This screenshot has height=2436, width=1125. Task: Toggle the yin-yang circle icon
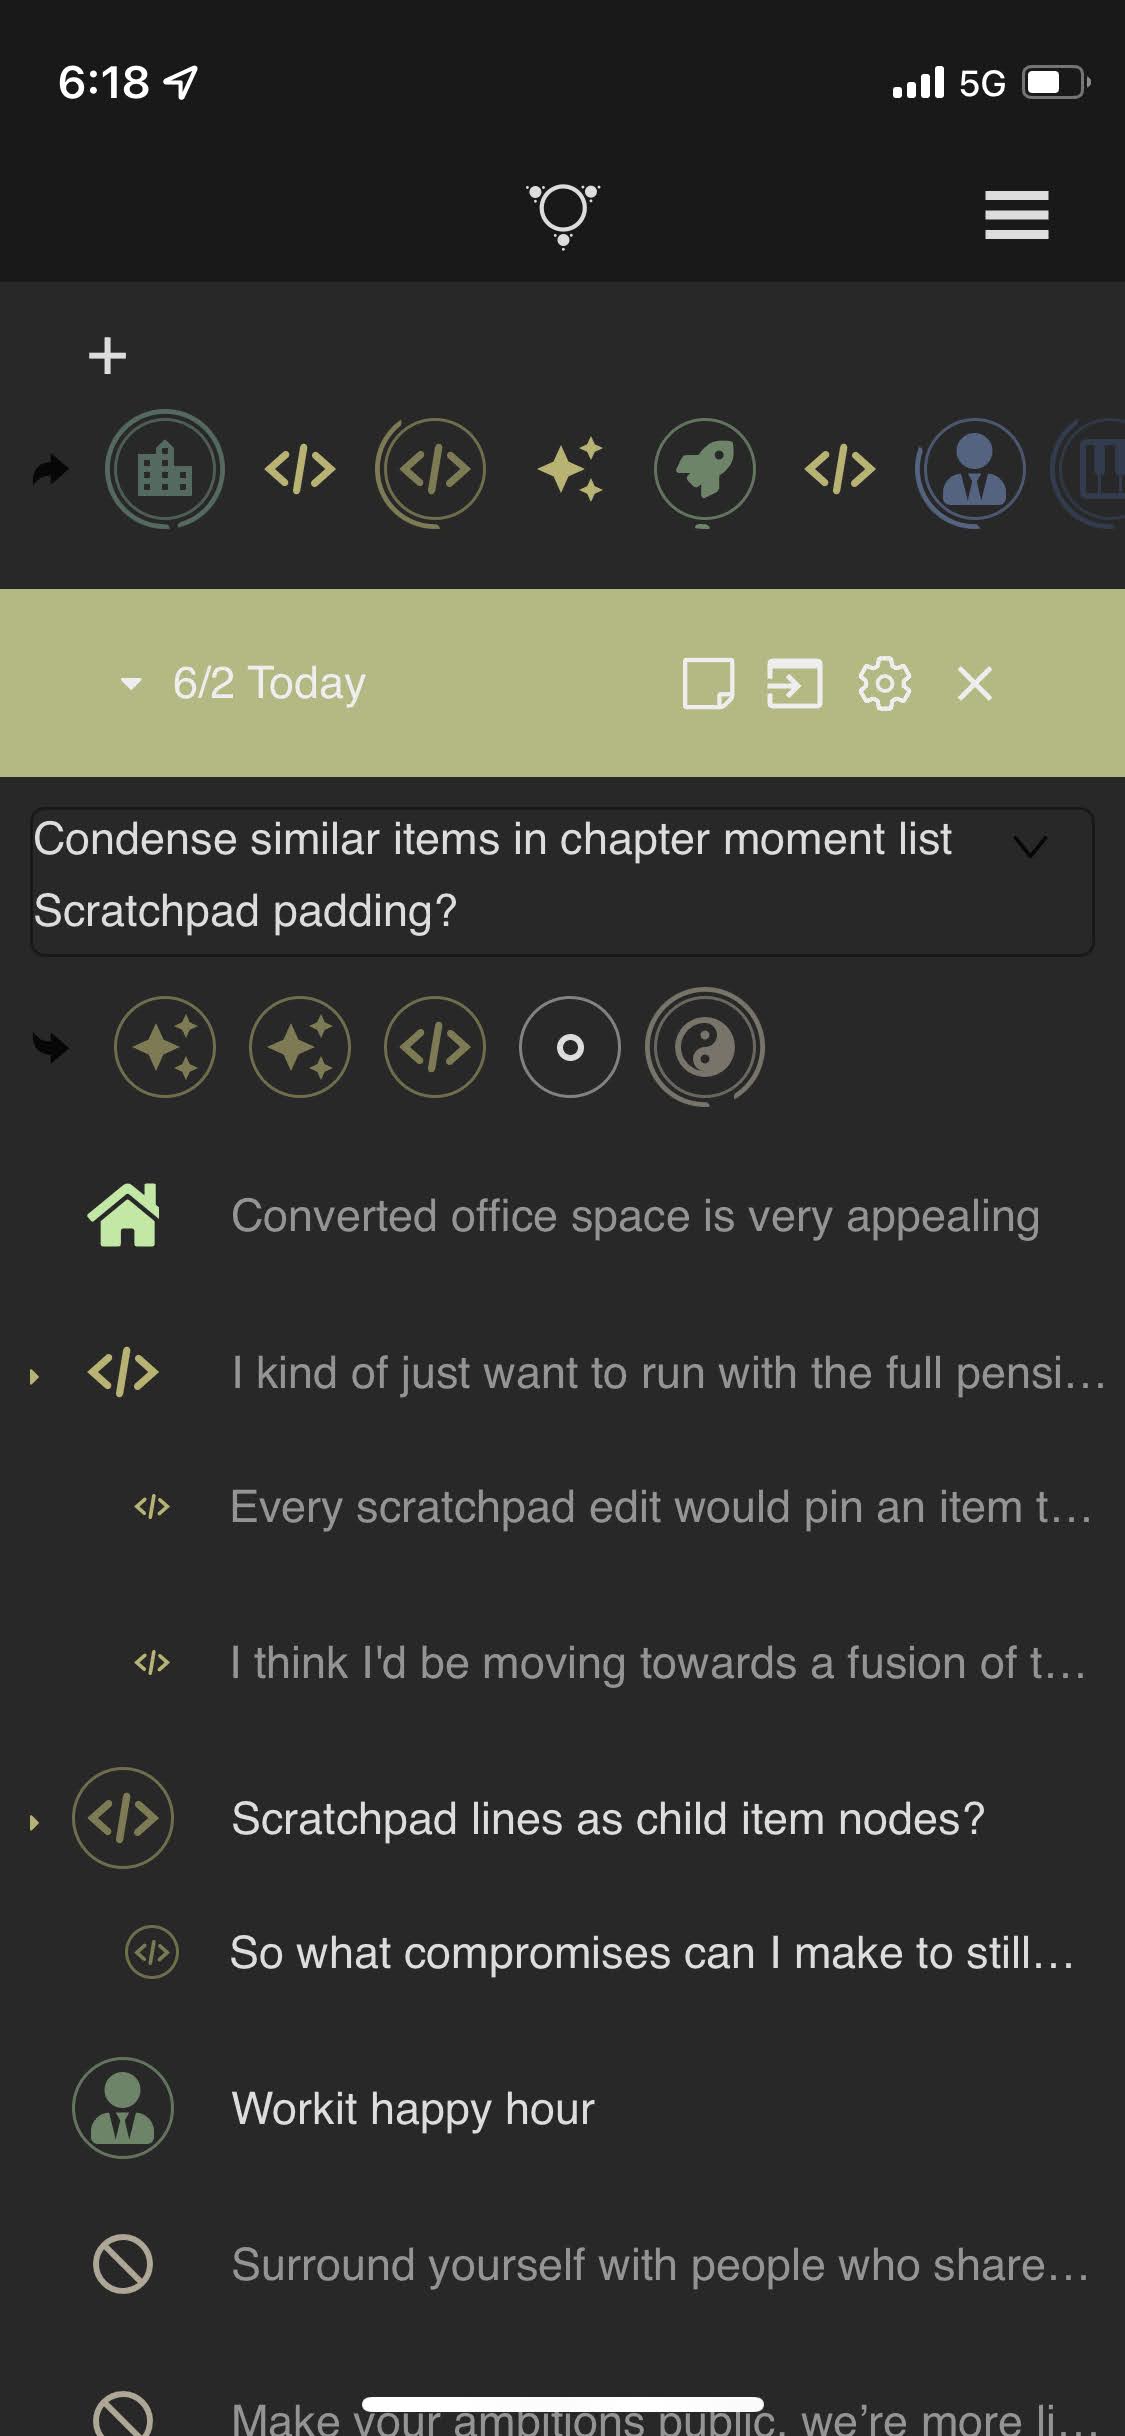[x=705, y=1047]
